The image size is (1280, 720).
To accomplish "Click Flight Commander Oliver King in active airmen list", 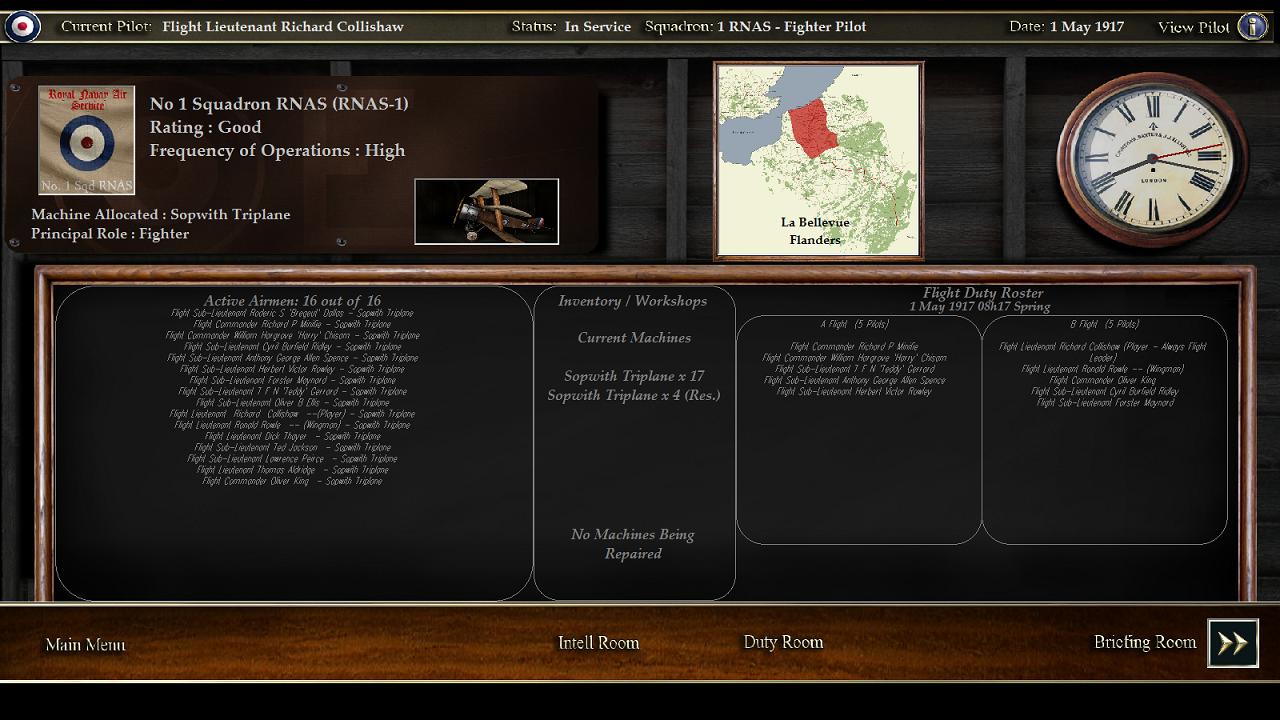I will coord(292,481).
